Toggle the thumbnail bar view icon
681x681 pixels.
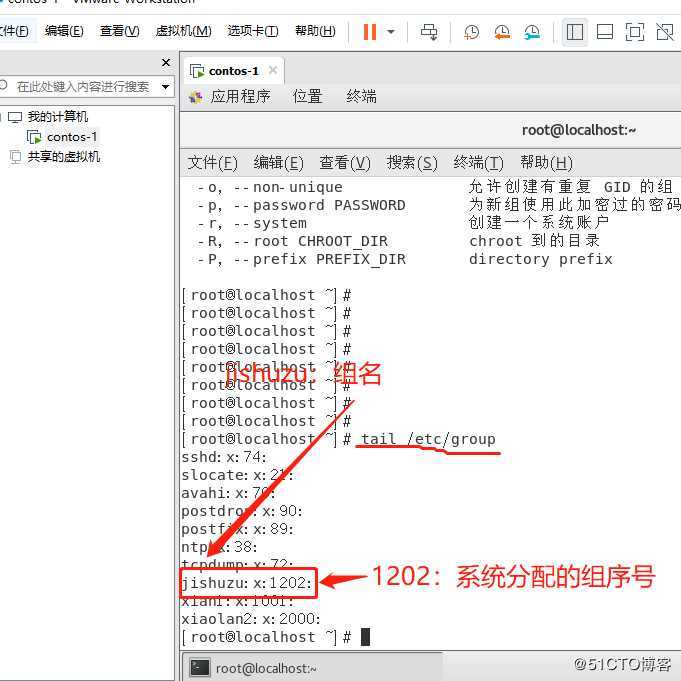tap(605, 32)
